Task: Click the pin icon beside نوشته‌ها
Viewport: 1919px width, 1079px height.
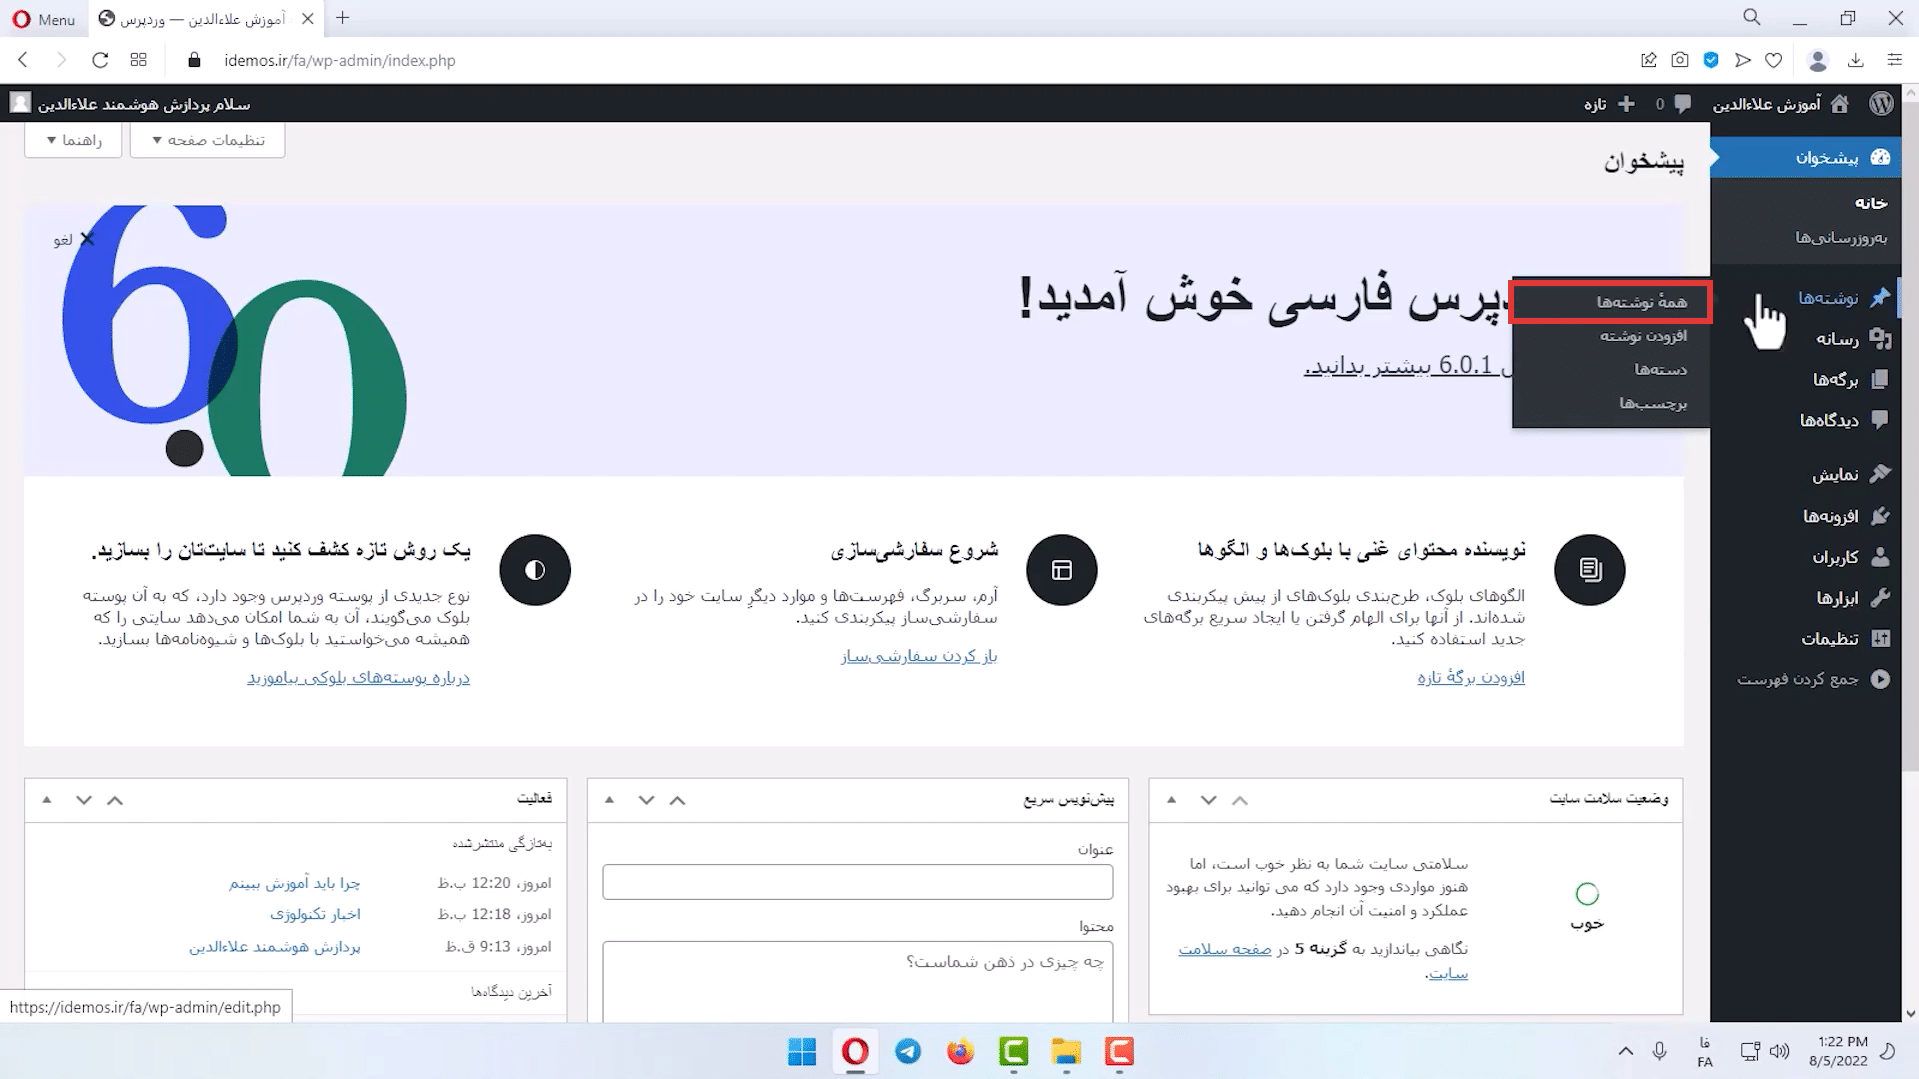Action: [1880, 297]
